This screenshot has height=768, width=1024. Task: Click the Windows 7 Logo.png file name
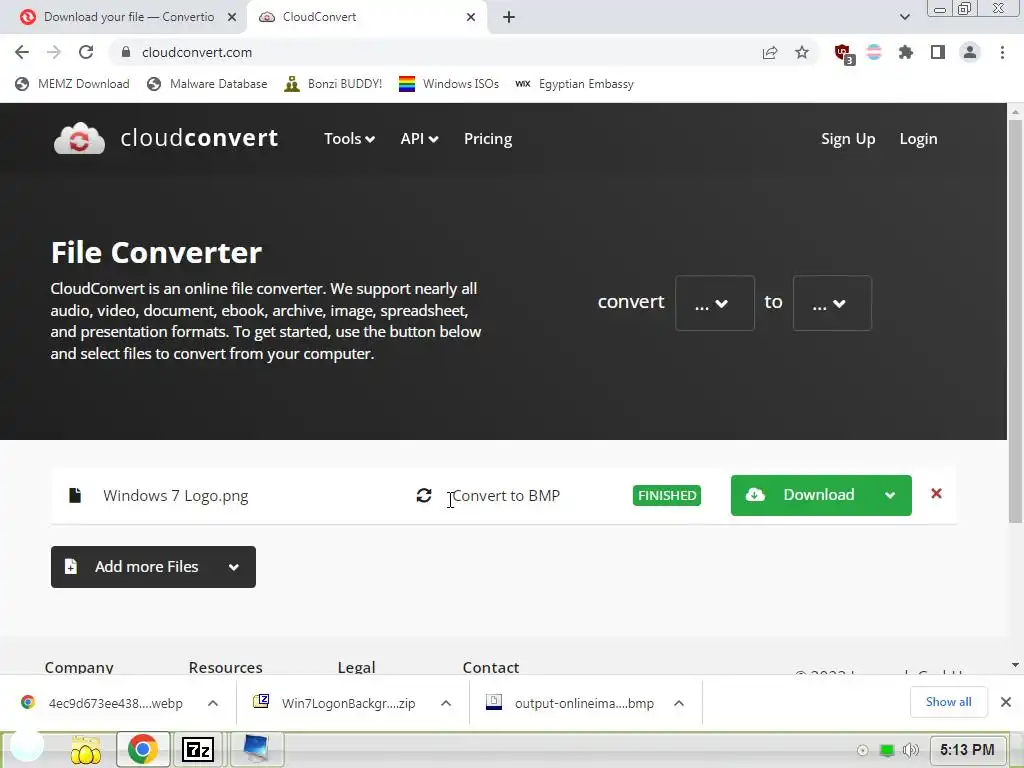[176, 496]
